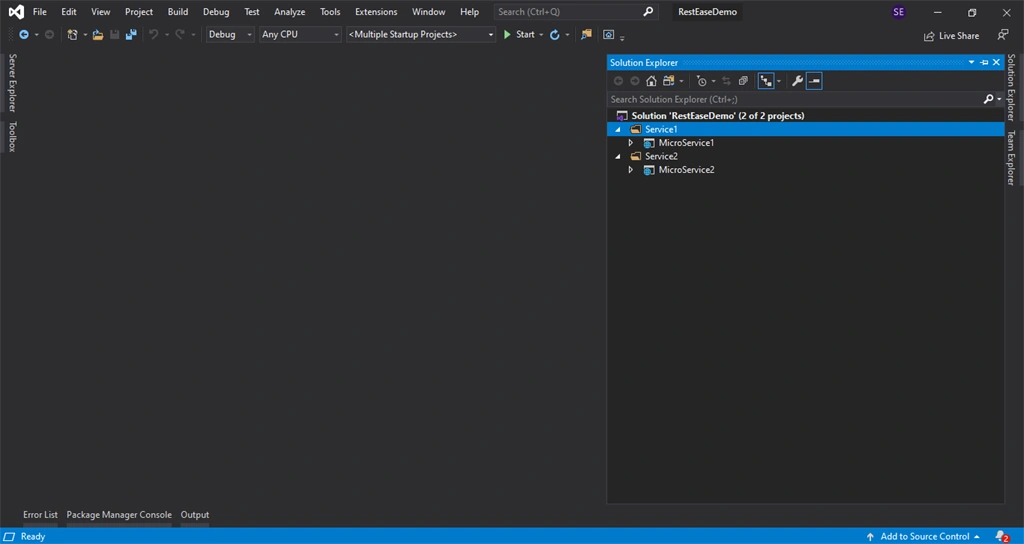Open the Multiple Startup Projects dropdown
Screen dimensions: 1024x544
(x=421, y=35)
